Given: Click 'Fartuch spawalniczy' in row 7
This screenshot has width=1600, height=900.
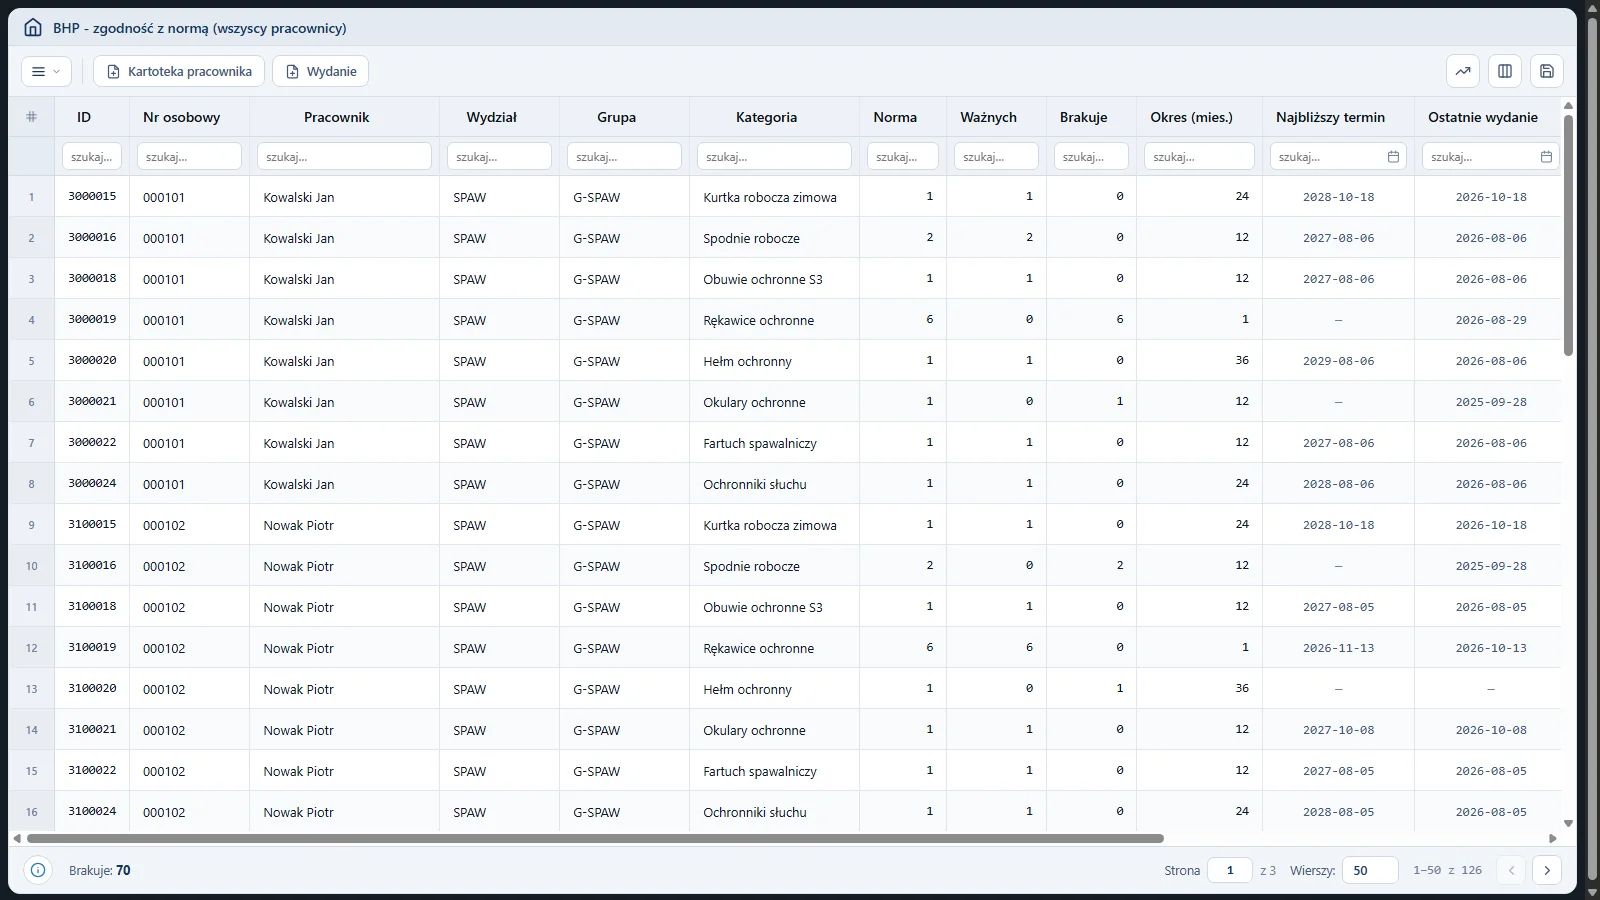Looking at the screenshot, I should pyautogui.click(x=760, y=443).
